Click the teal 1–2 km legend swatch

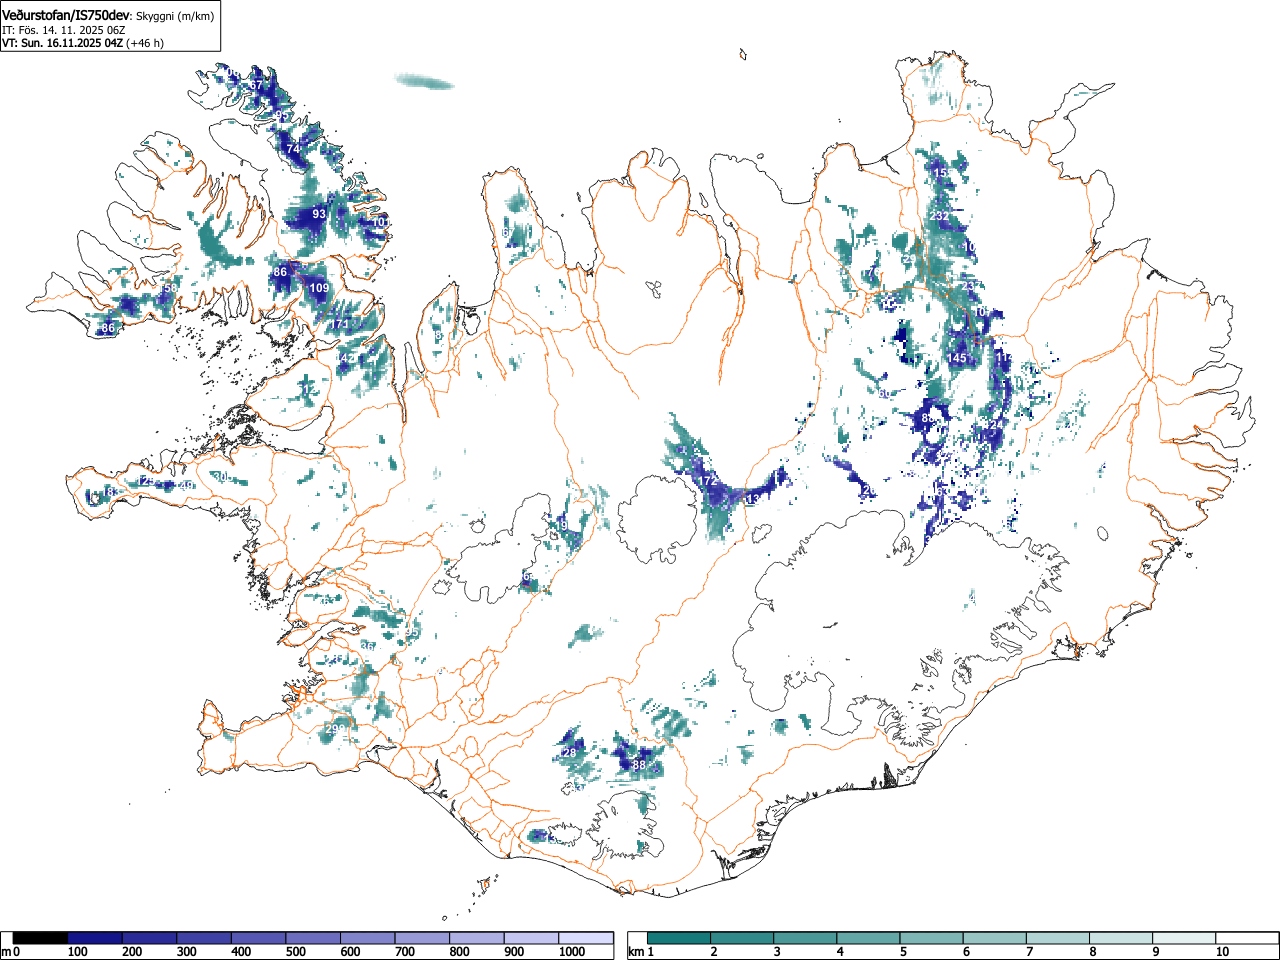pyautogui.click(x=680, y=938)
